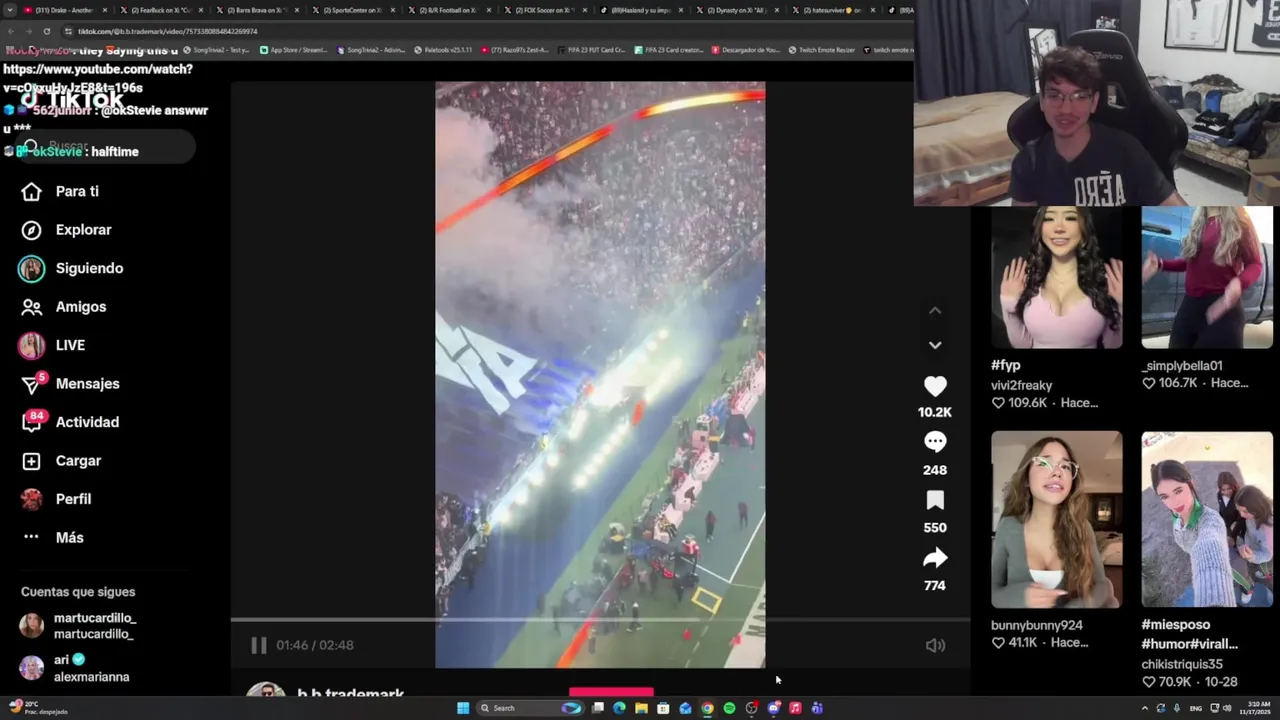Switch to the FOX Soccer on X tab
This screenshot has width=1280, height=720.
point(546,10)
